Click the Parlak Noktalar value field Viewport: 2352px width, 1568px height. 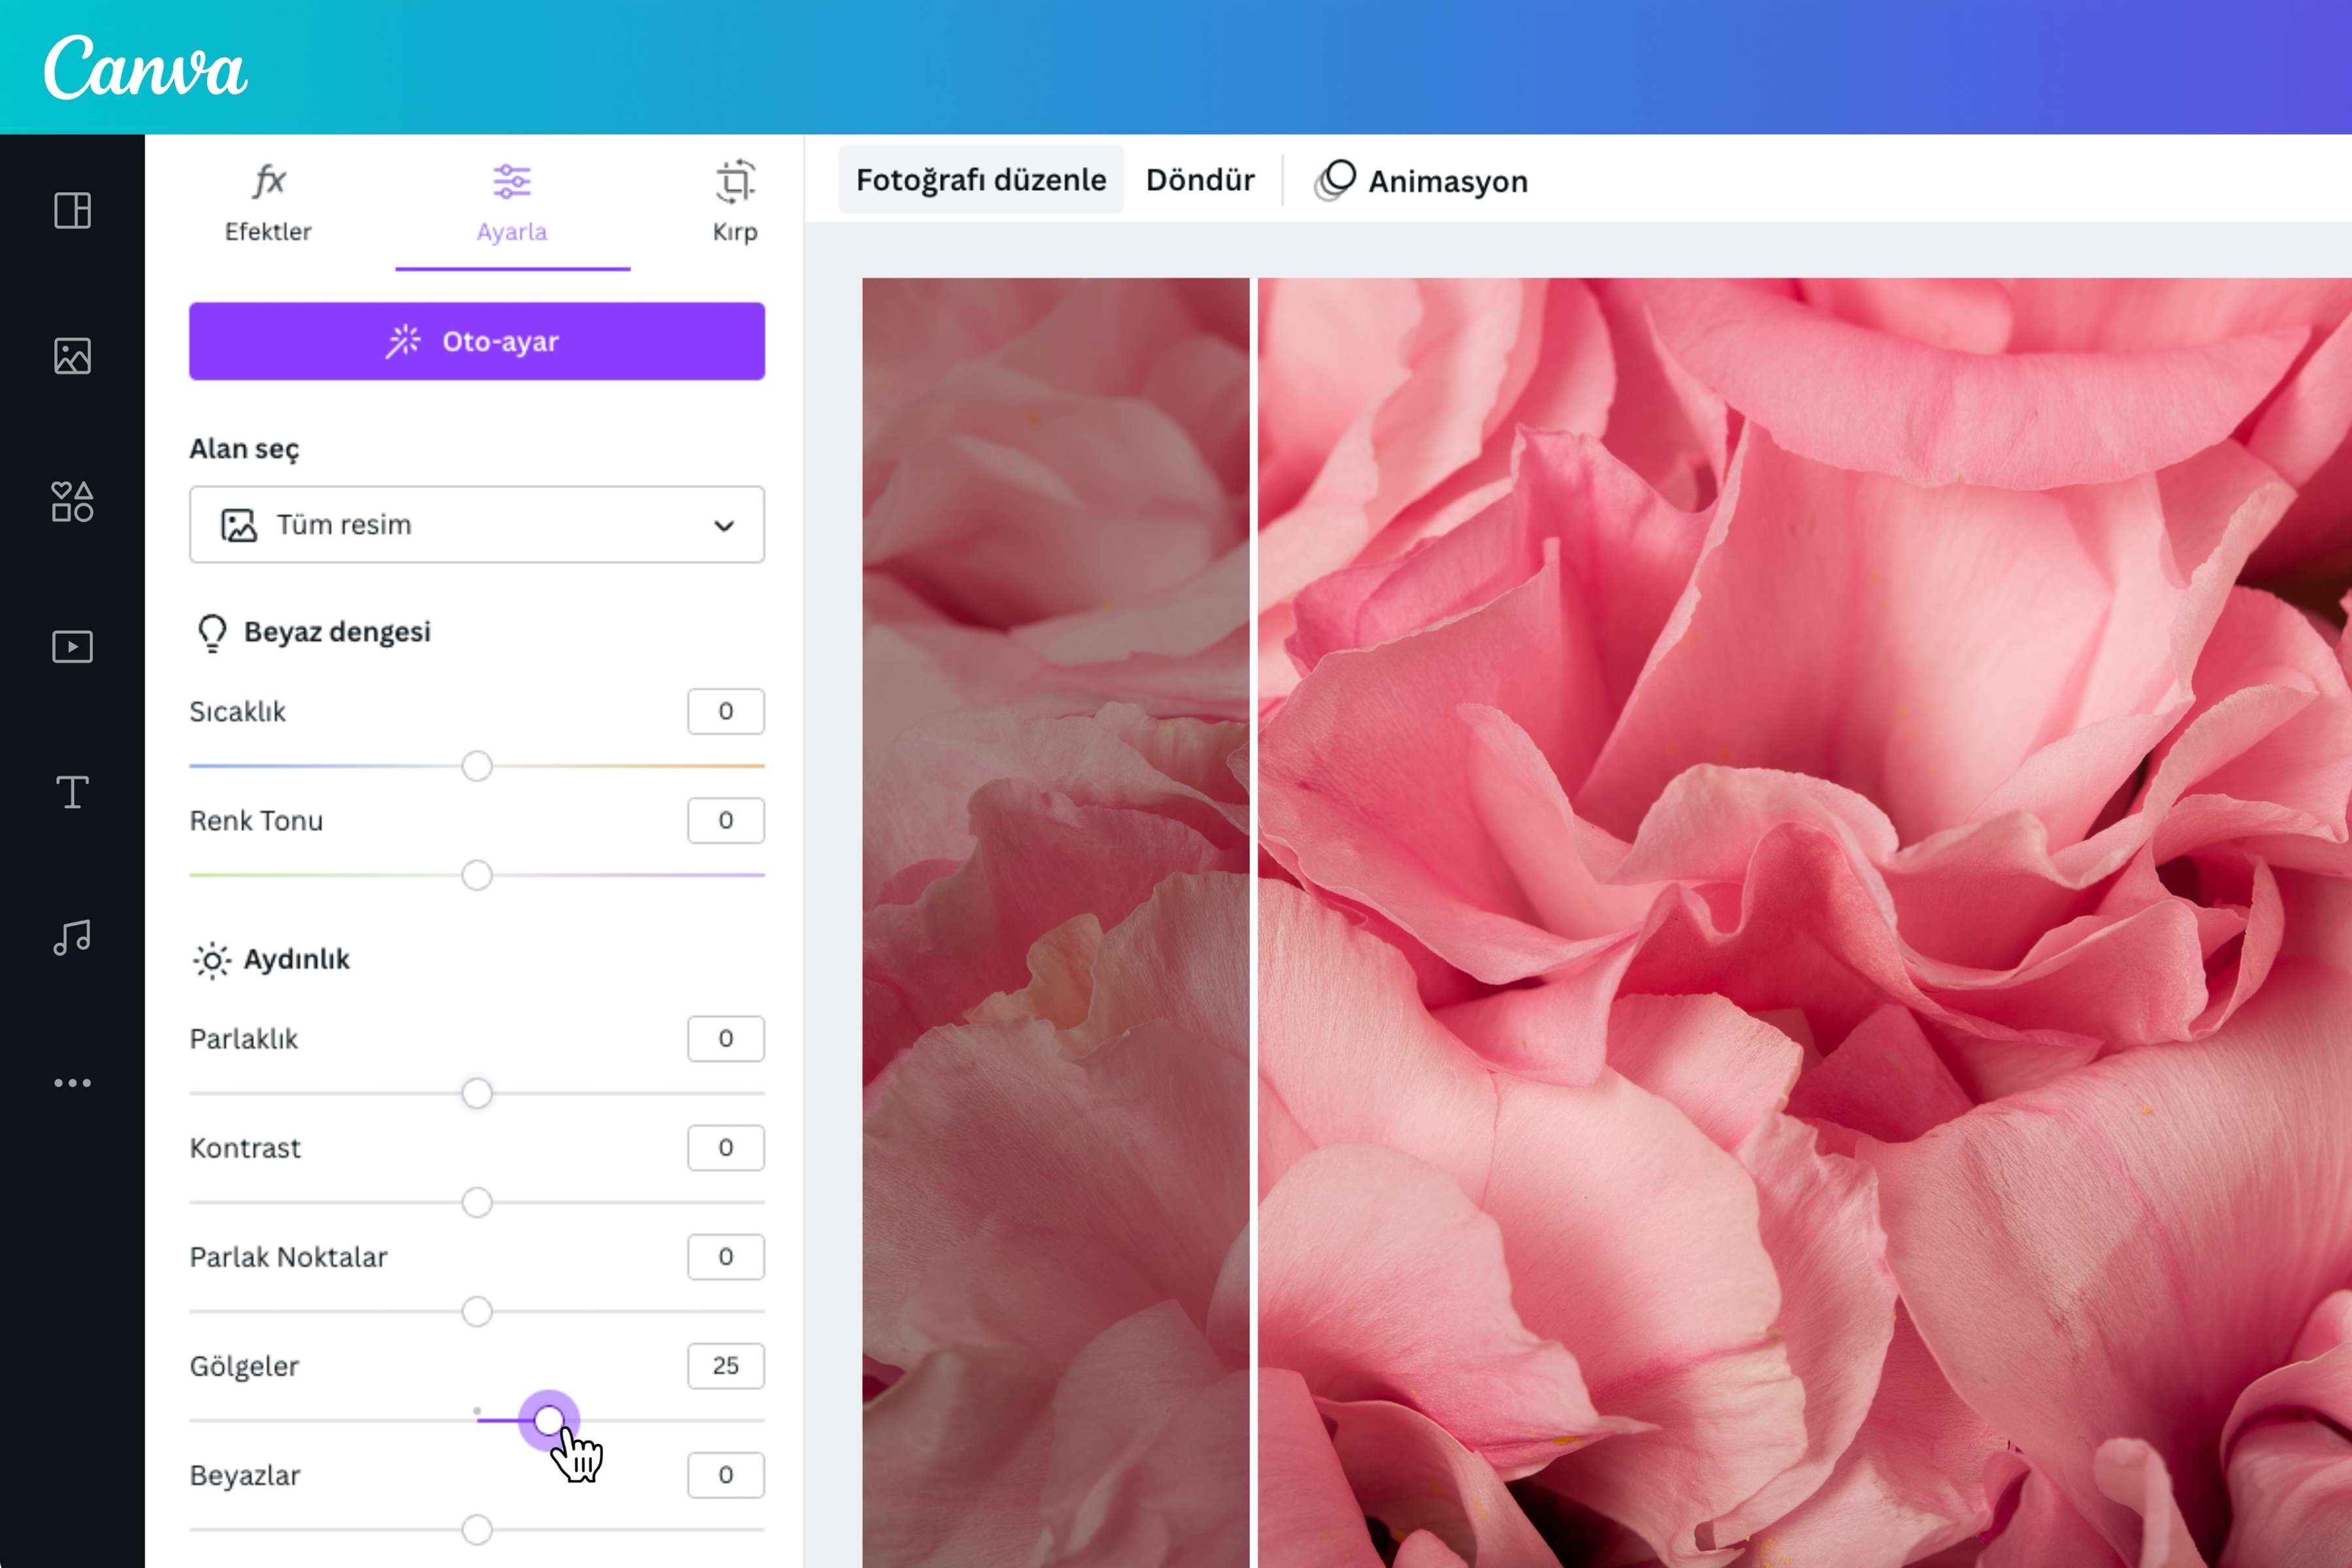pyautogui.click(x=726, y=1256)
